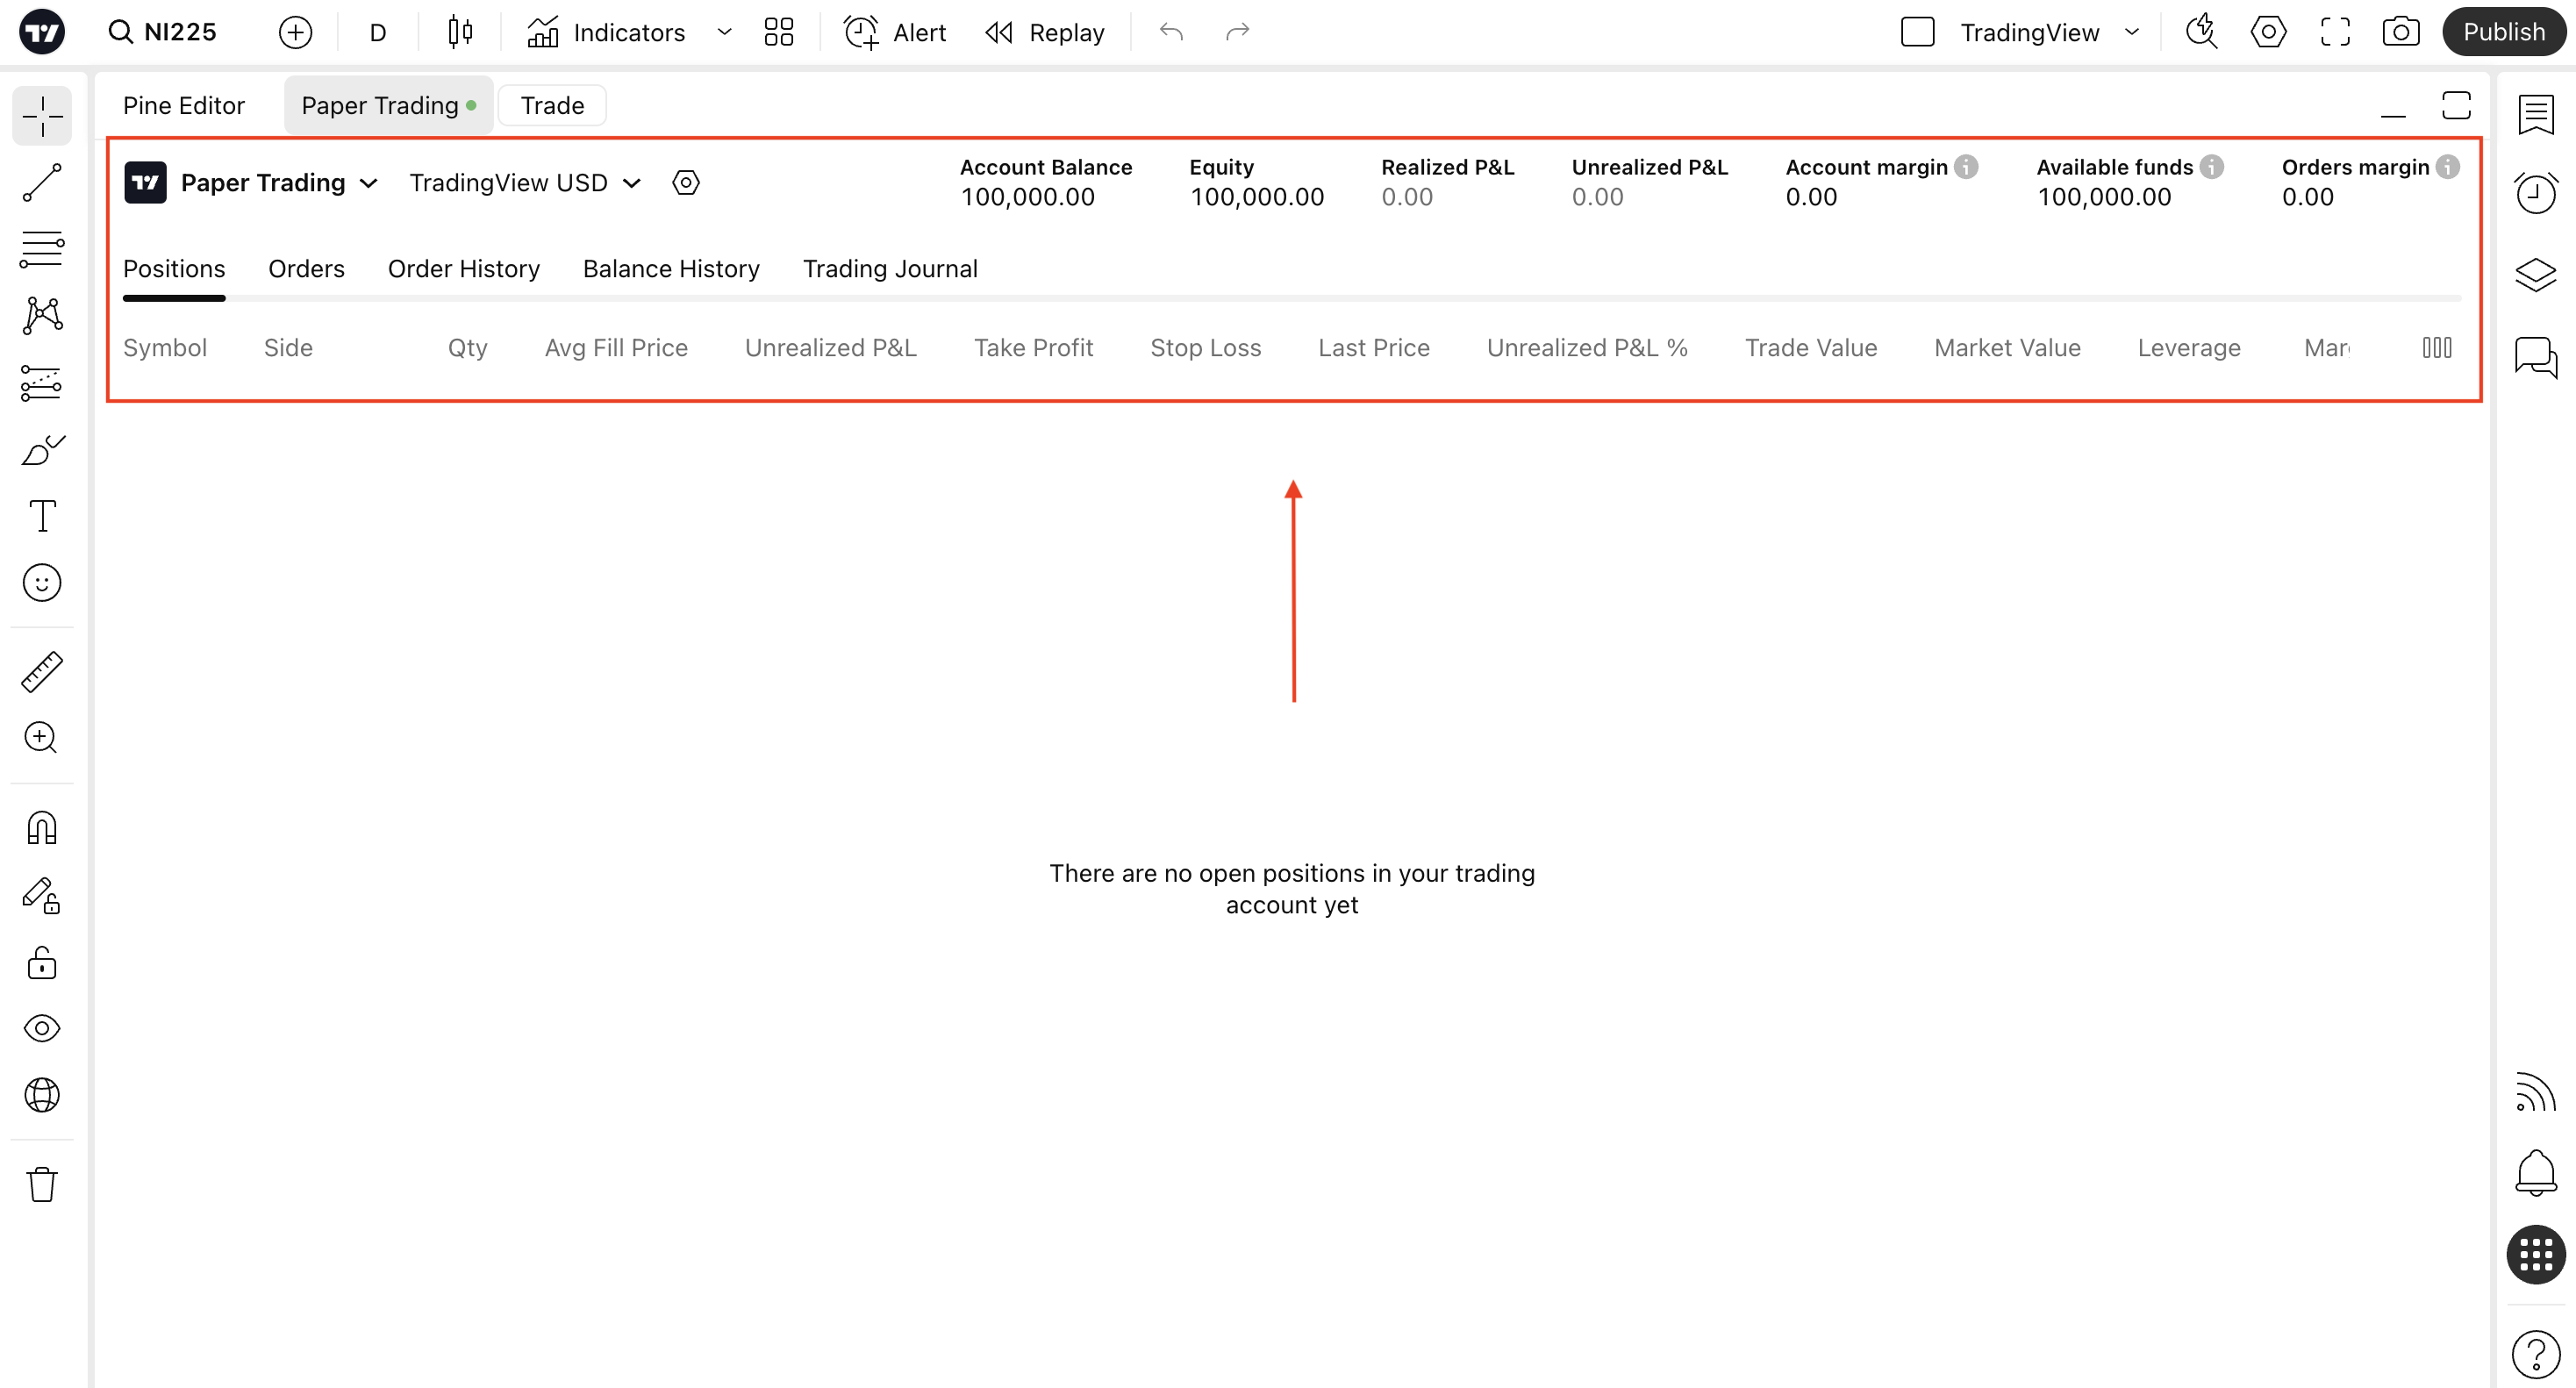Screen dimensions: 2576x1388
Task: Take a chart snapshot with camera icon
Action: [x=2401, y=32]
